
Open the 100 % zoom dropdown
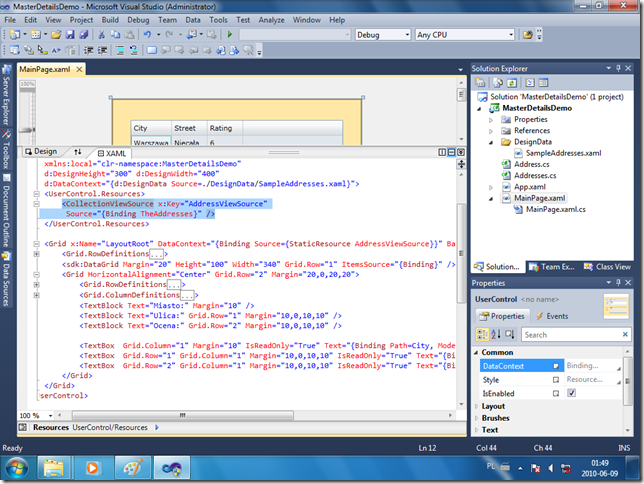[50, 416]
